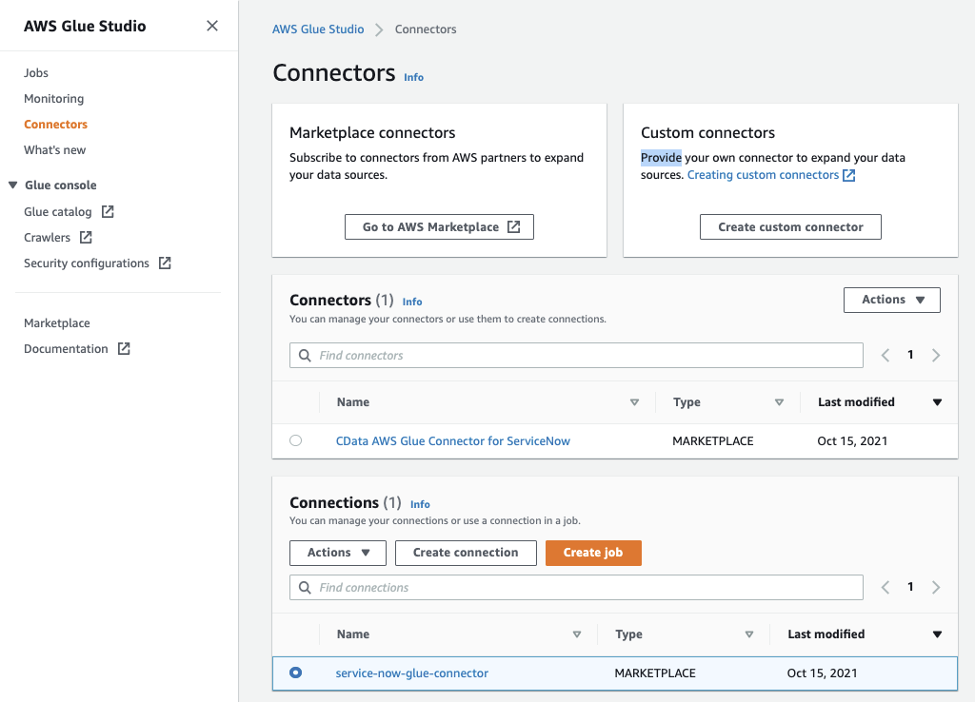The height and width of the screenshot is (702, 977).
Task: Click next page arrow in Connectors table
Action: [x=936, y=355]
